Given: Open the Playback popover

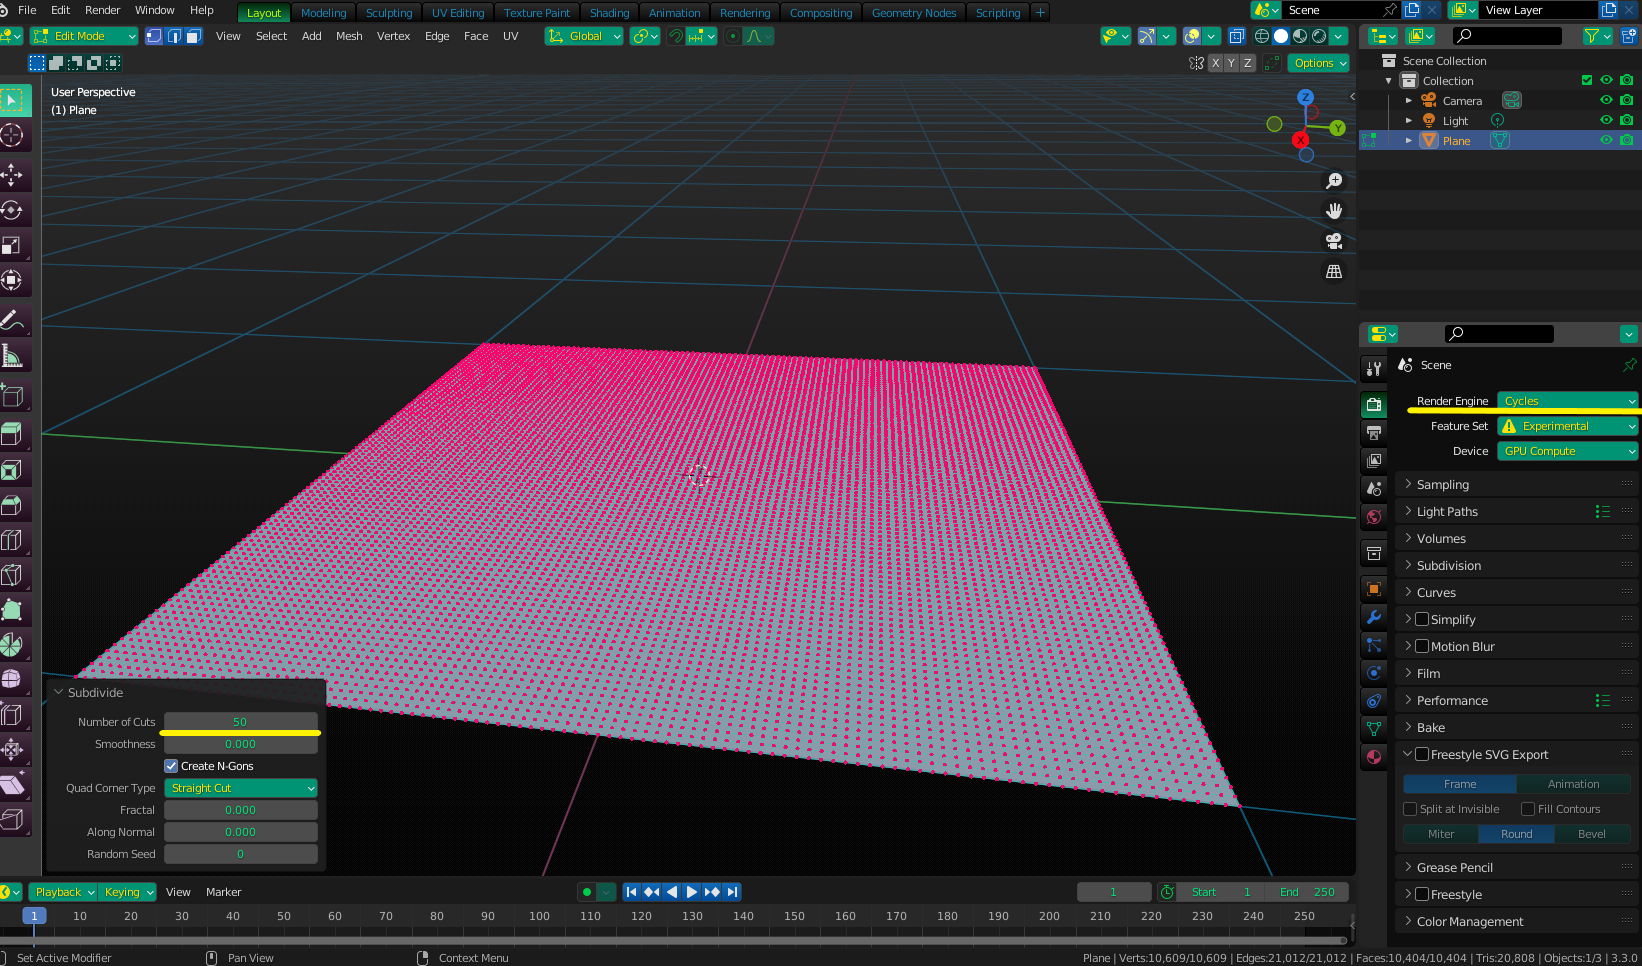Looking at the screenshot, I should point(65,892).
